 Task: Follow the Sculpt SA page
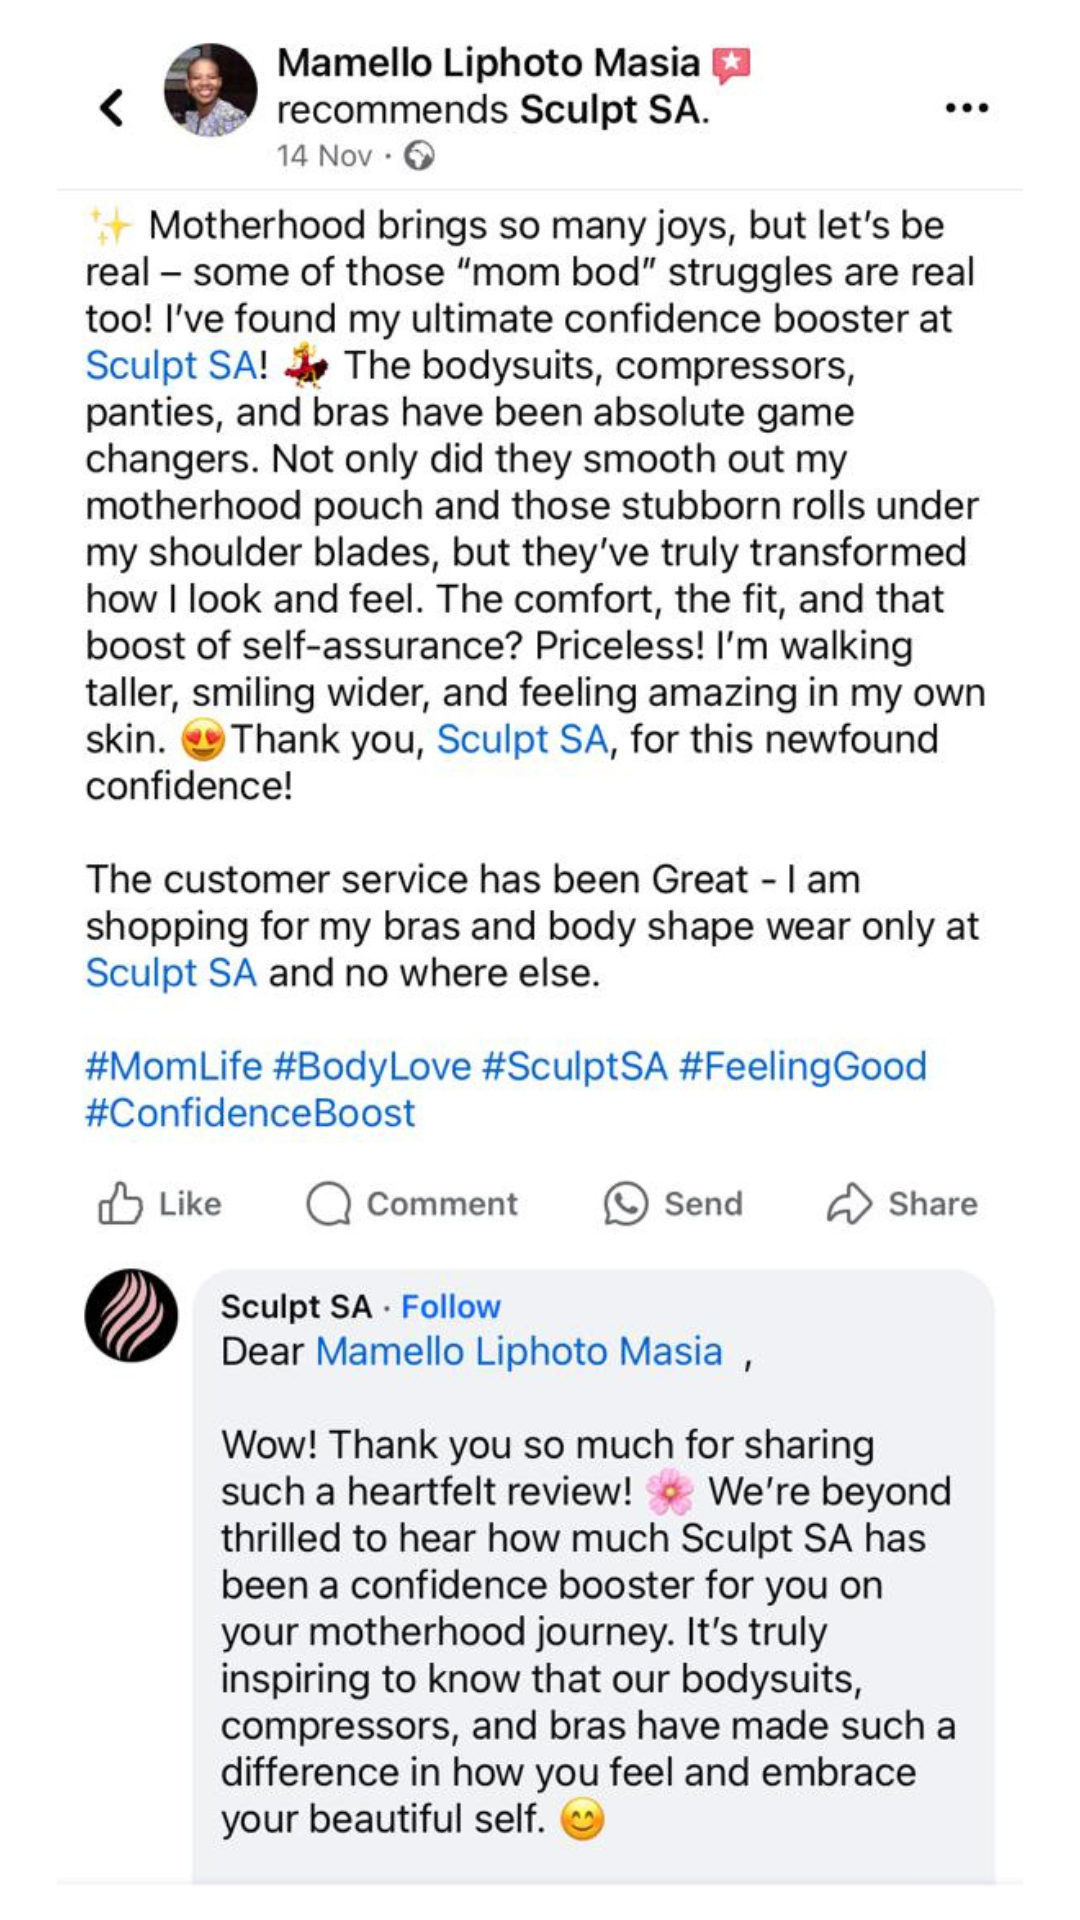point(449,1306)
